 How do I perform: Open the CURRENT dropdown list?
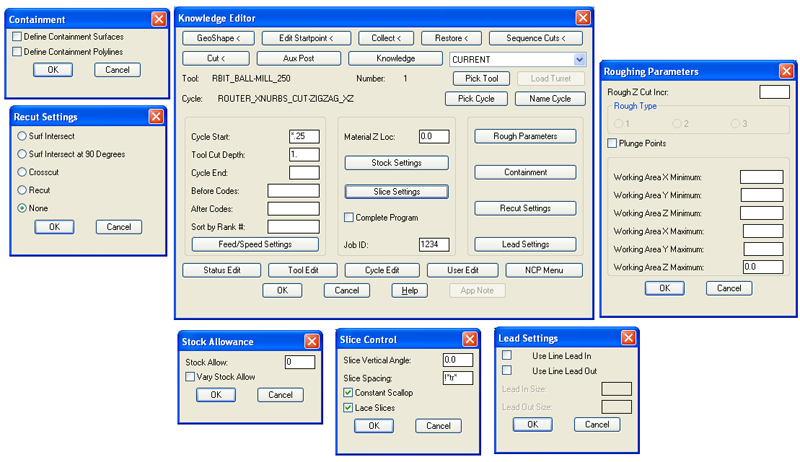click(x=580, y=60)
